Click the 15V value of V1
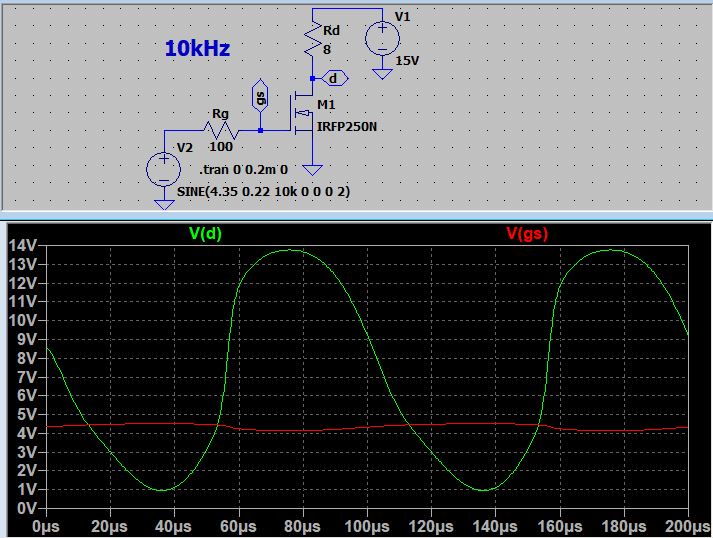Image resolution: width=713 pixels, height=538 pixels. click(x=407, y=60)
